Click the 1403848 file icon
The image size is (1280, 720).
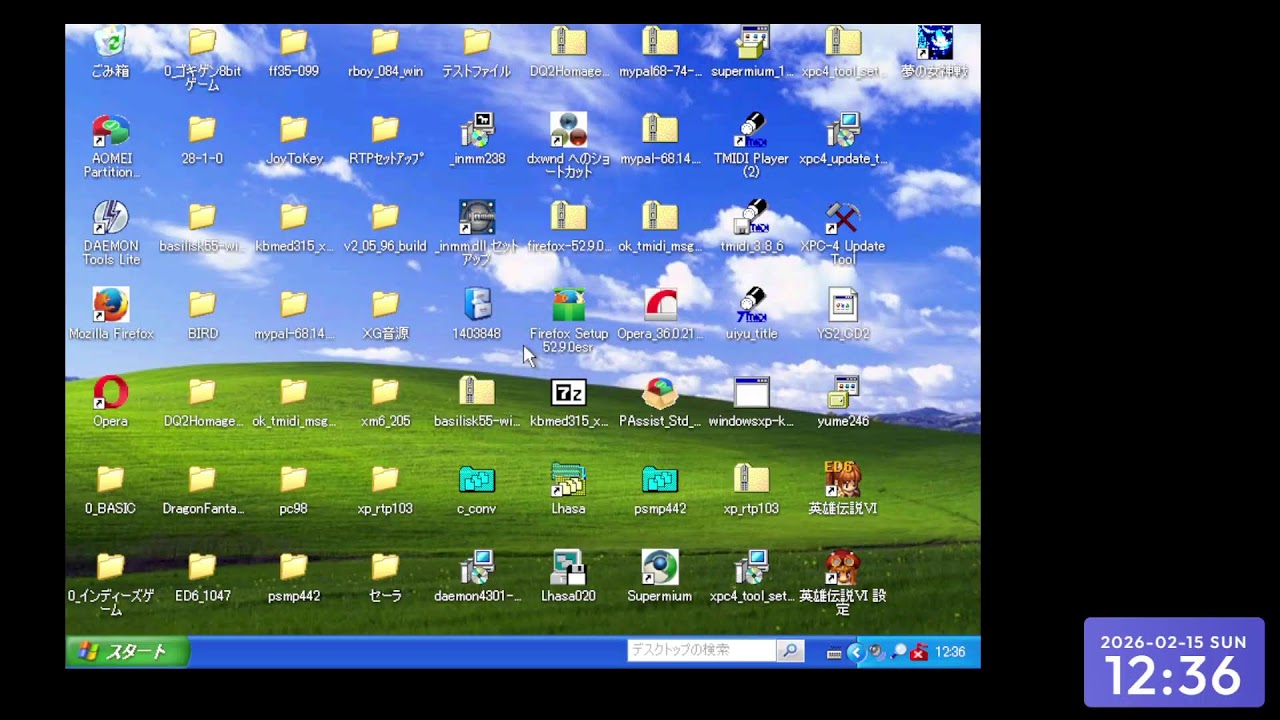tap(477, 305)
